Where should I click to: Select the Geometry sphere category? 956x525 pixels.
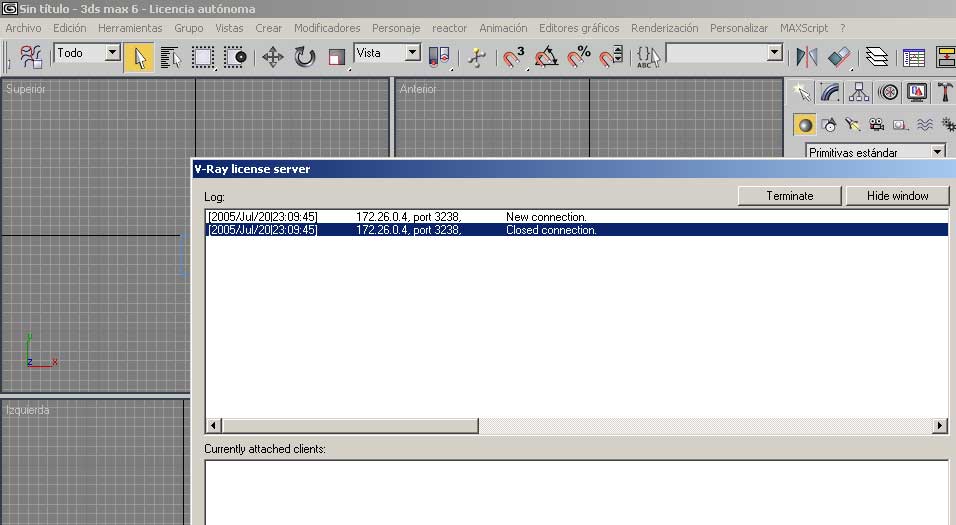click(805, 125)
